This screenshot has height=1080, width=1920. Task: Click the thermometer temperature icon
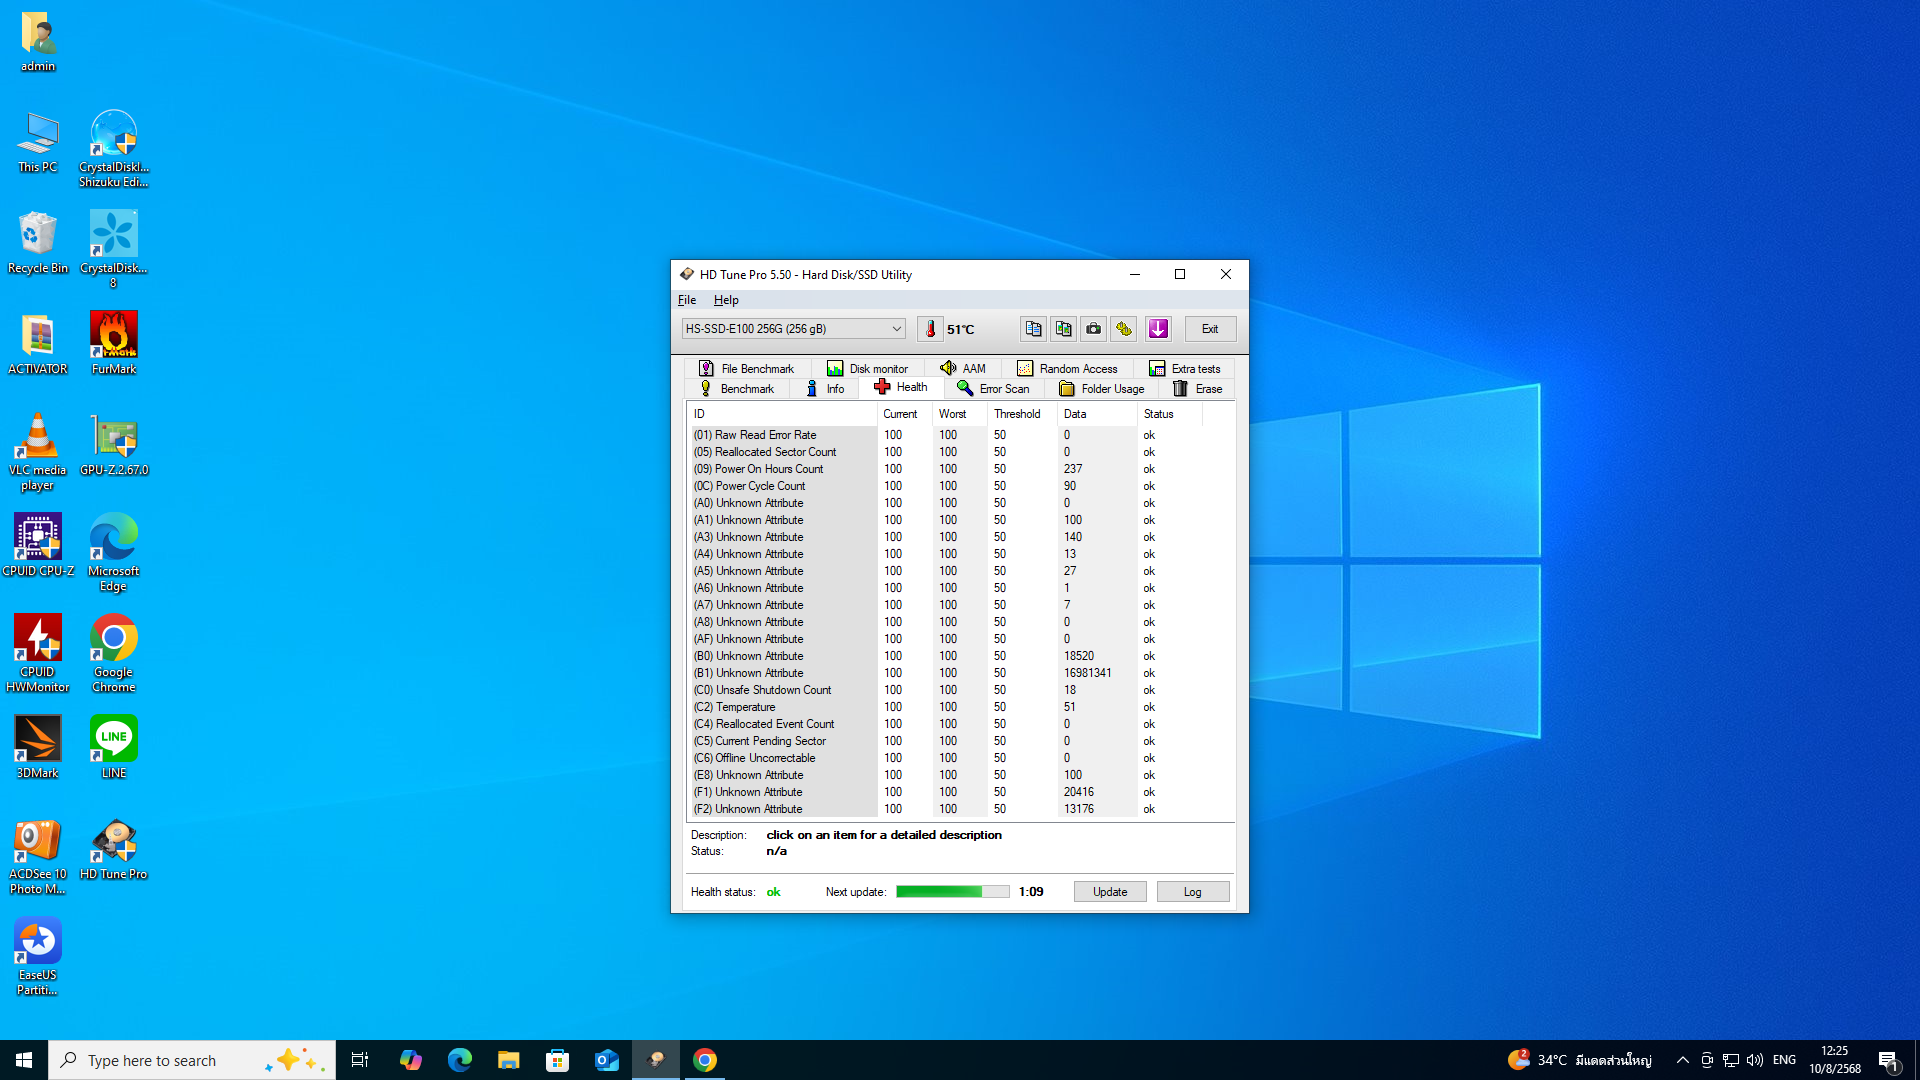tap(930, 329)
